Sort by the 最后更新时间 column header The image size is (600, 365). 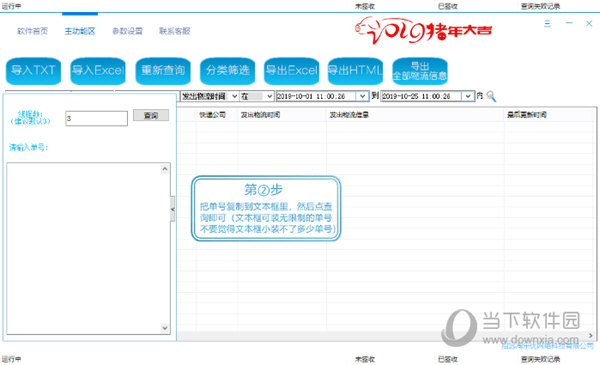(527, 115)
